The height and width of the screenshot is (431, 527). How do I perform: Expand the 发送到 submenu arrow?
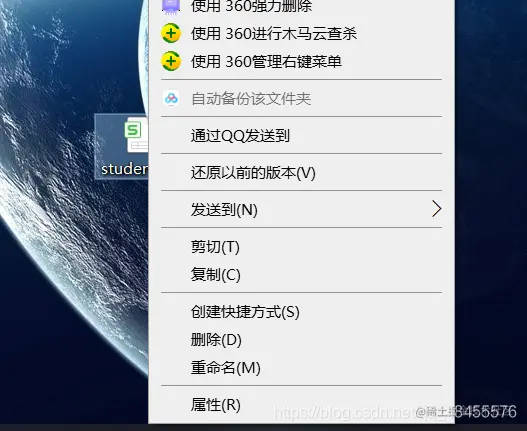point(436,209)
